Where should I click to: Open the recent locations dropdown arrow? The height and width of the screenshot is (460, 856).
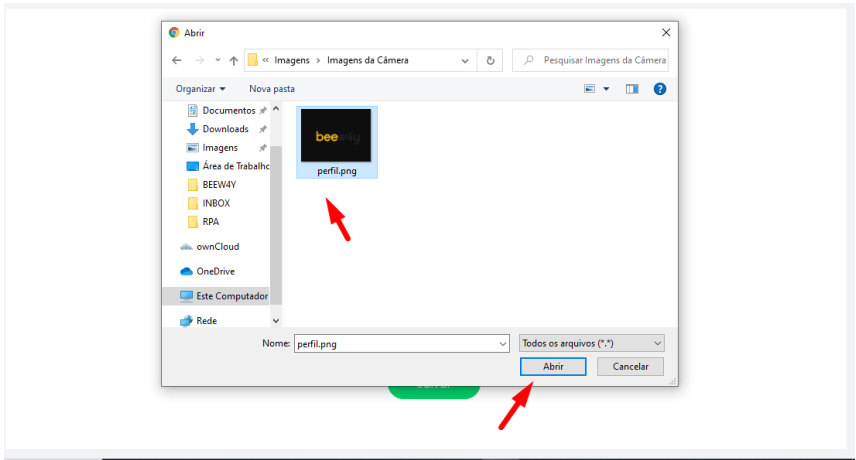[x=217, y=60]
